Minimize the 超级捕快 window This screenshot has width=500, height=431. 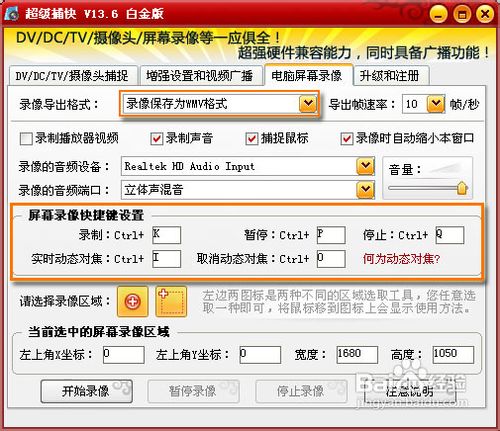pyautogui.click(x=439, y=14)
